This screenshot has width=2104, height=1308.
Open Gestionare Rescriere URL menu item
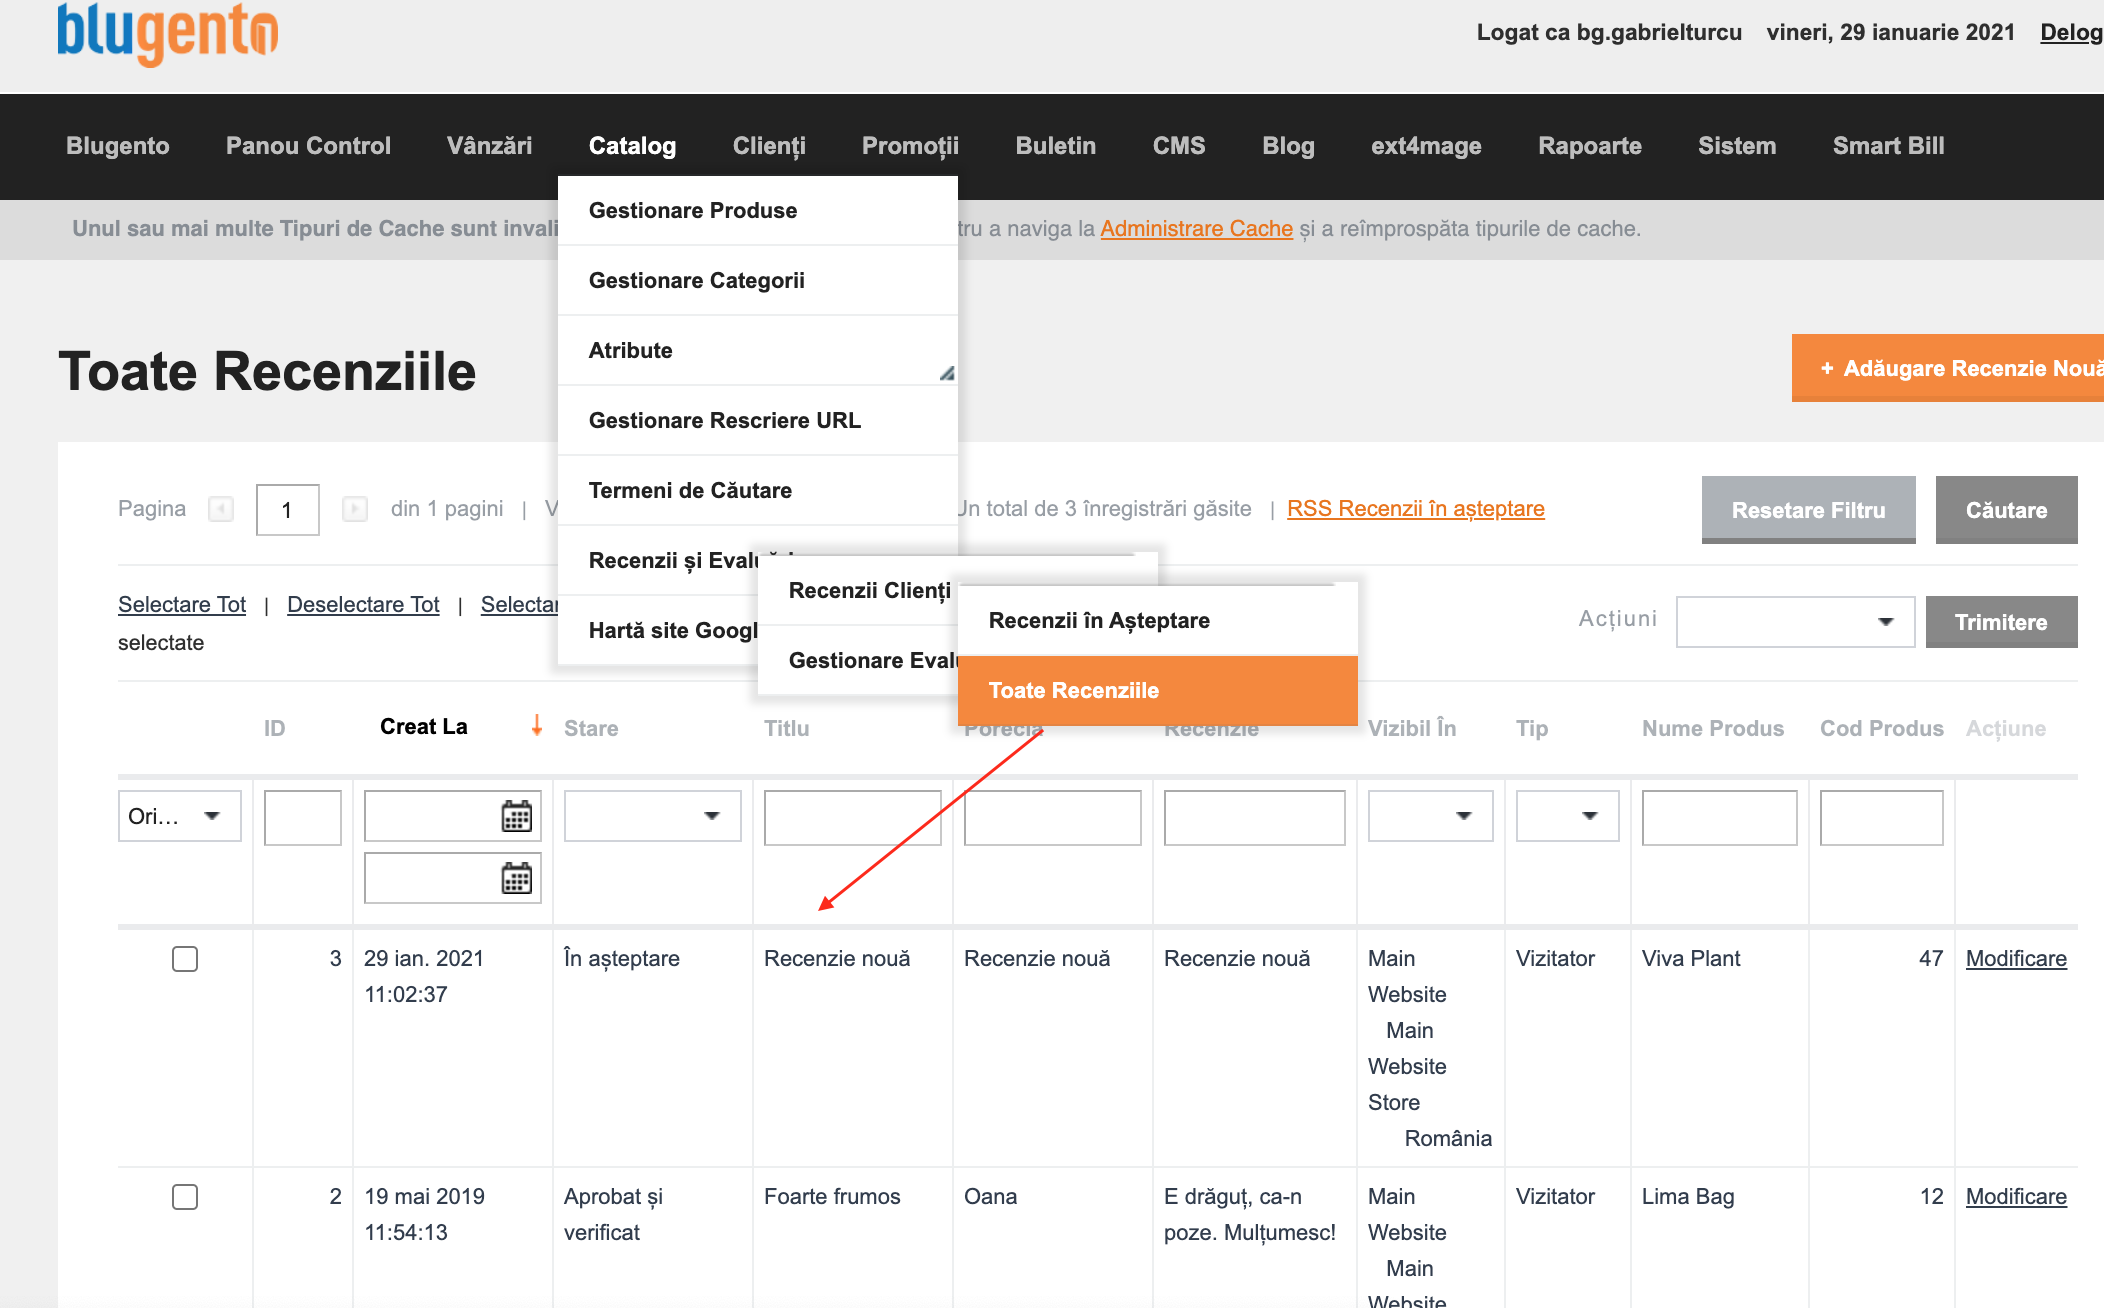pyautogui.click(x=758, y=420)
